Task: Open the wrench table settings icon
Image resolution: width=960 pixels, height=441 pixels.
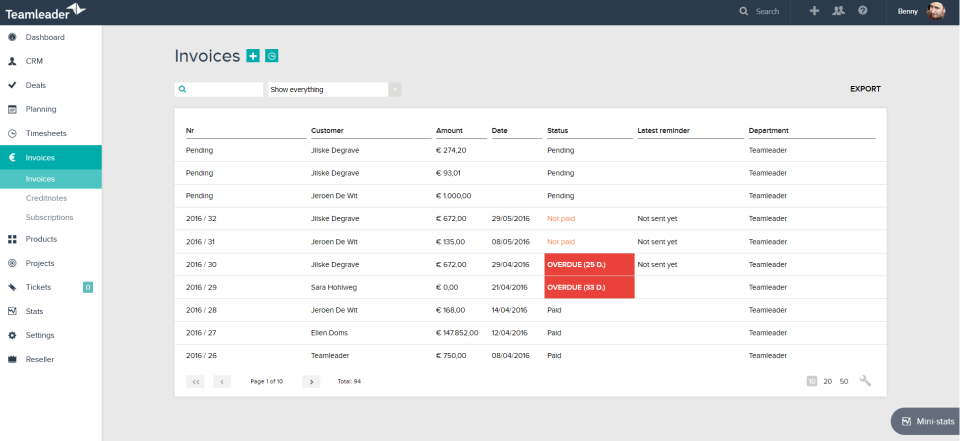Action: [865, 381]
